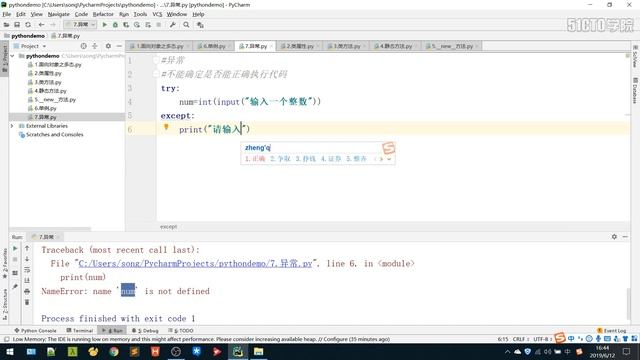Toggle soft-wrap in Run console
This screenshot has height=360, width=640.
tap(27, 270)
